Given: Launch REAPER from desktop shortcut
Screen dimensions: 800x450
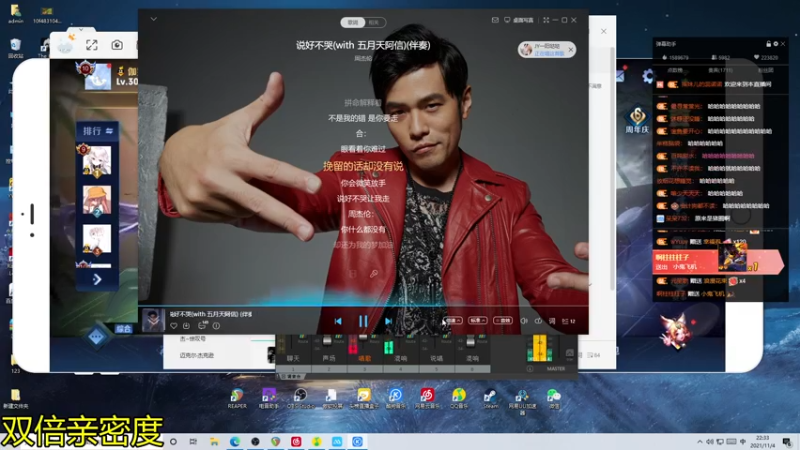Looking at the screenshot, I should click(x=237, y=398).
